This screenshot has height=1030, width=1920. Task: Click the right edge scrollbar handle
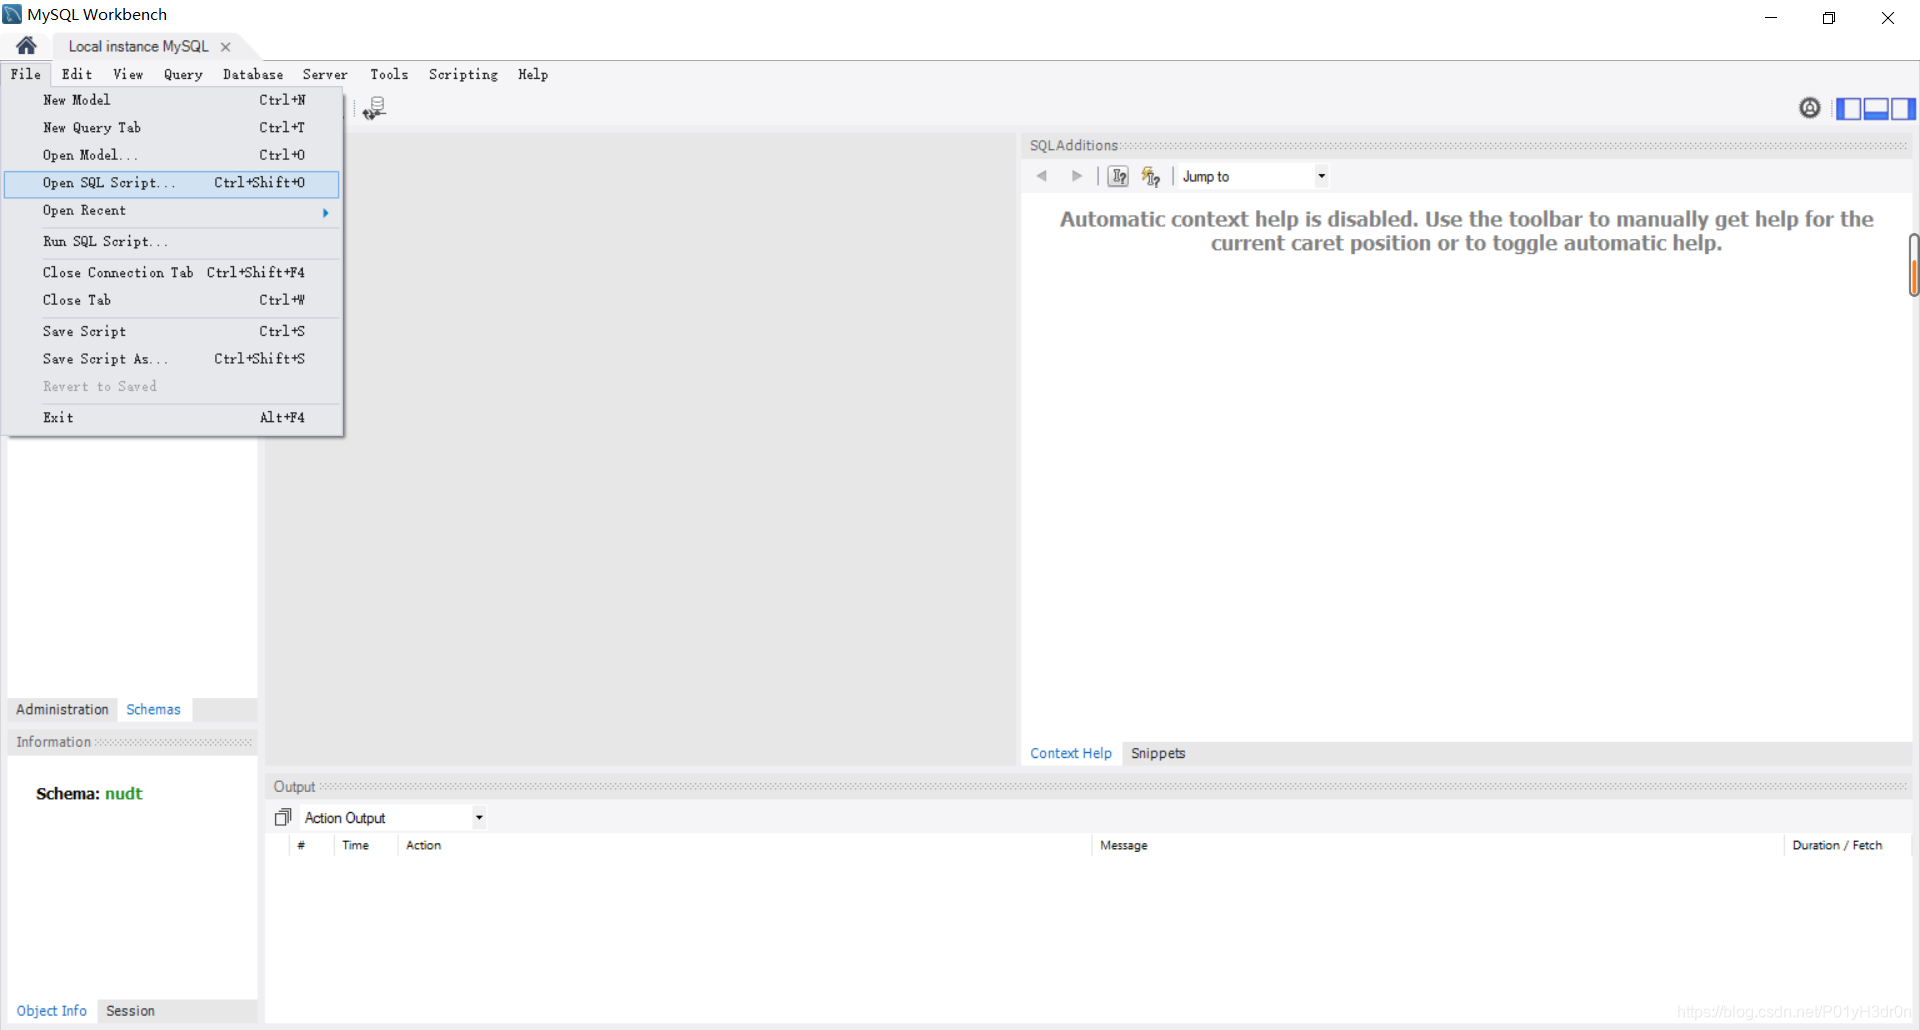point(1914,265)
